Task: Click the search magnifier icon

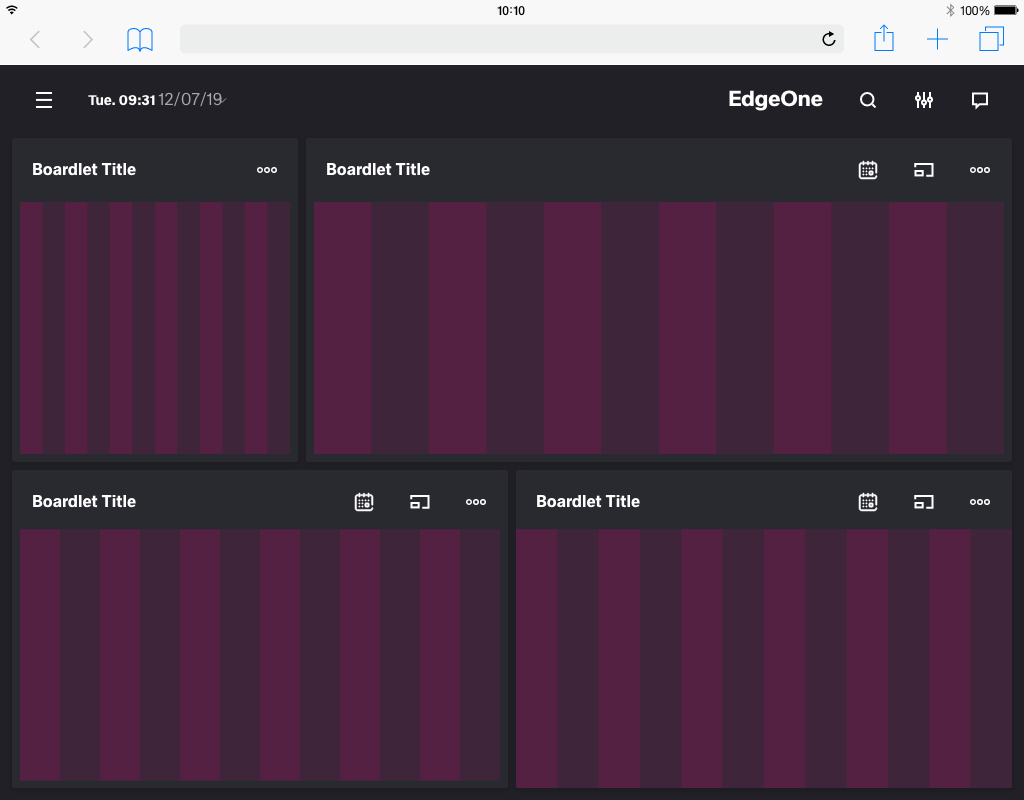Action: [x=868, y=100]
